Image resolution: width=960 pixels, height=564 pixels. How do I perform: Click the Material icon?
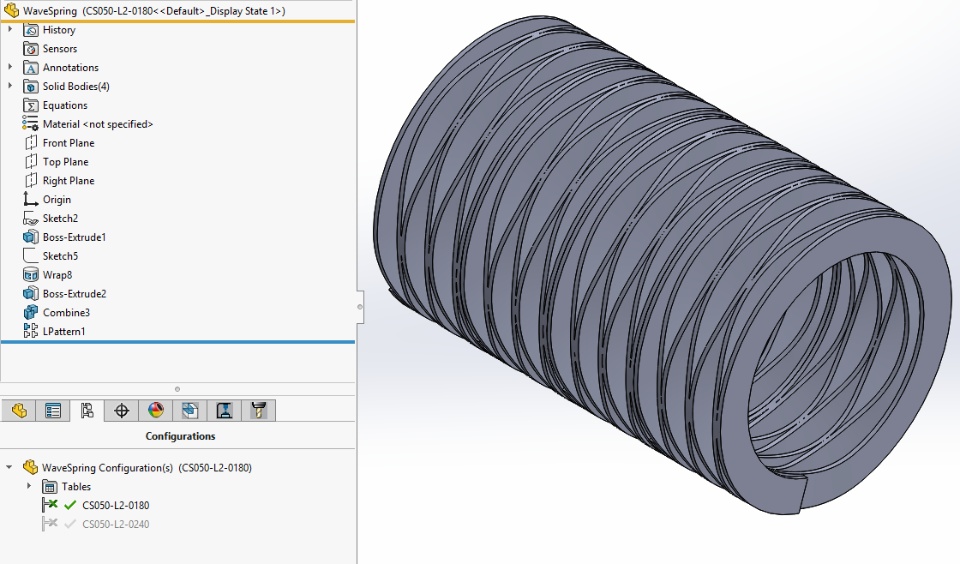coord(31,124)
